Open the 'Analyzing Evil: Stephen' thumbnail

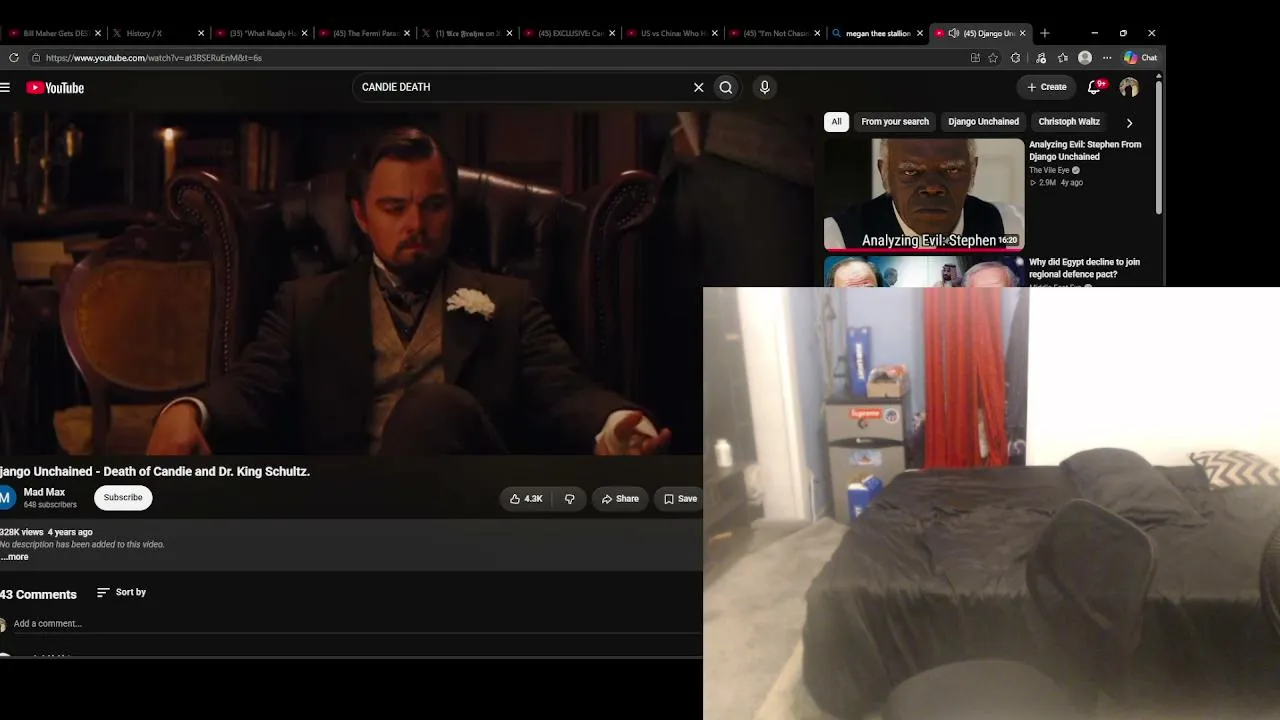click(924, 194)
